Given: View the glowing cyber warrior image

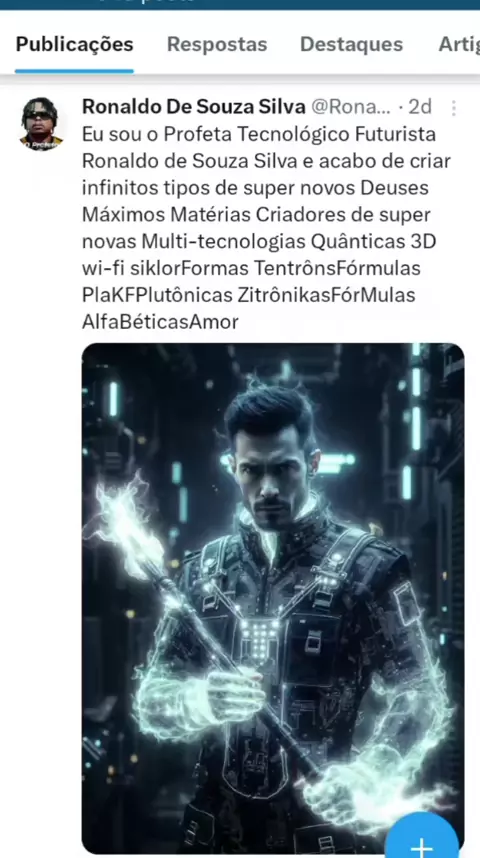Looking at the screenshot, I should [x=273, y=598].
